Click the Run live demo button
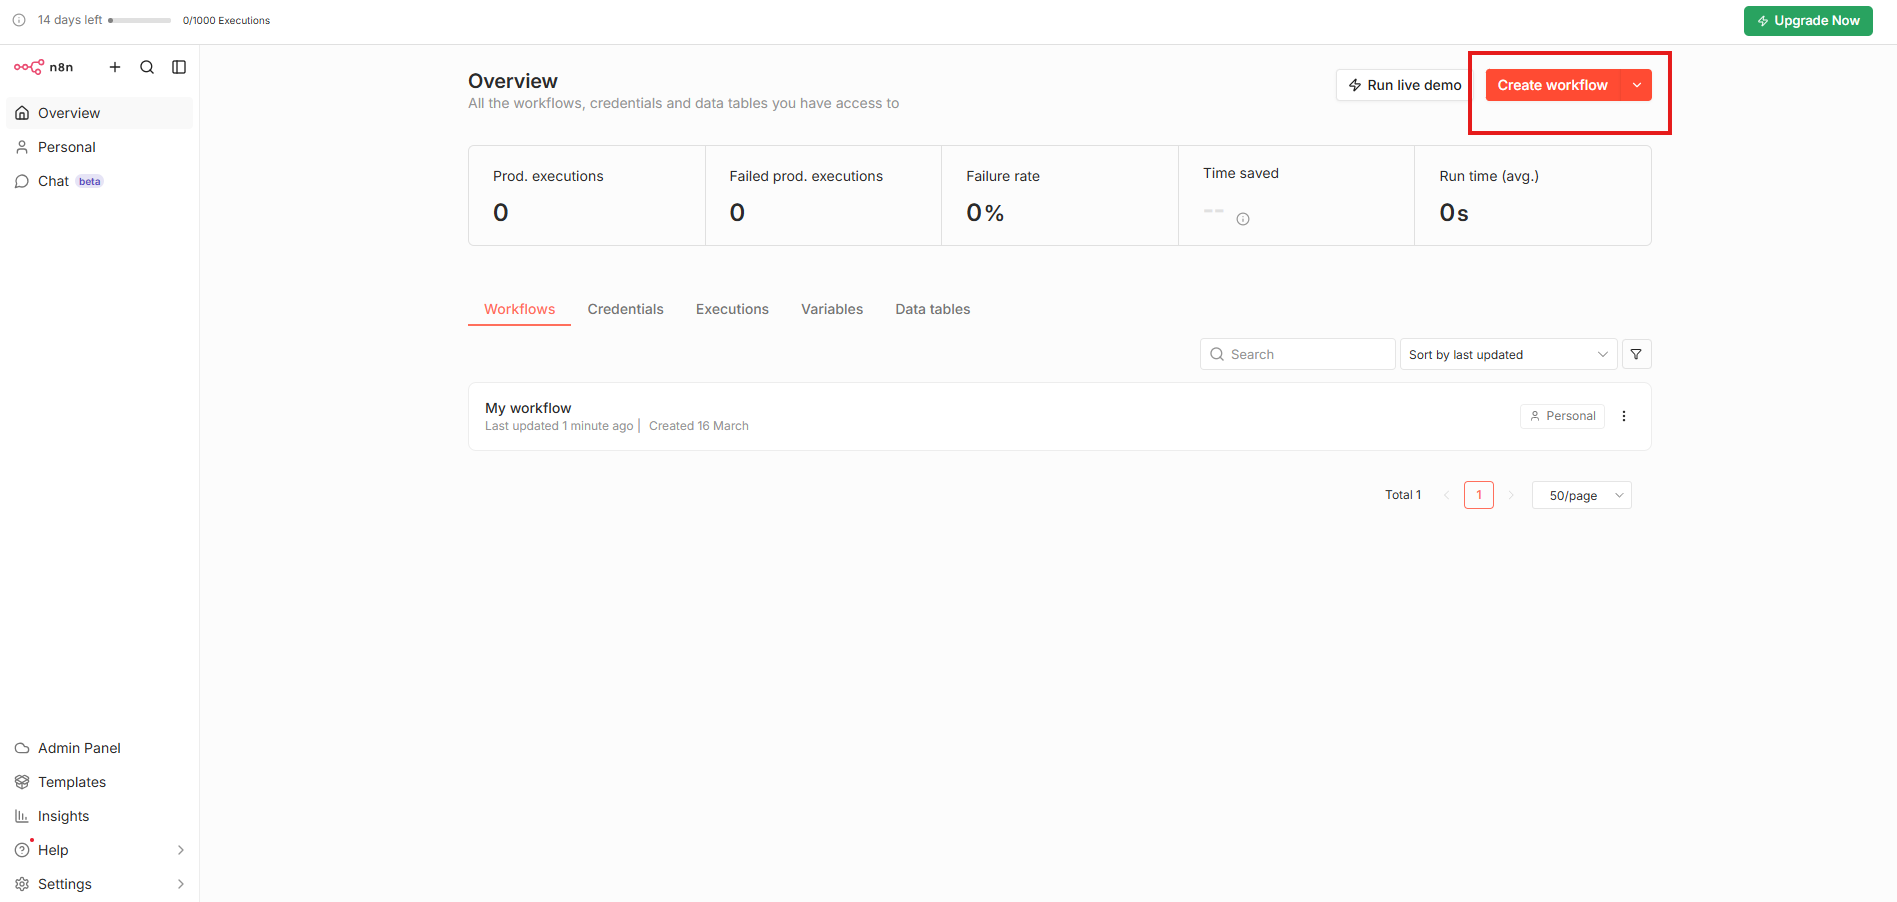Image resolution: width=1897 pixels, height=902 pixels. tap(1404, 85)
